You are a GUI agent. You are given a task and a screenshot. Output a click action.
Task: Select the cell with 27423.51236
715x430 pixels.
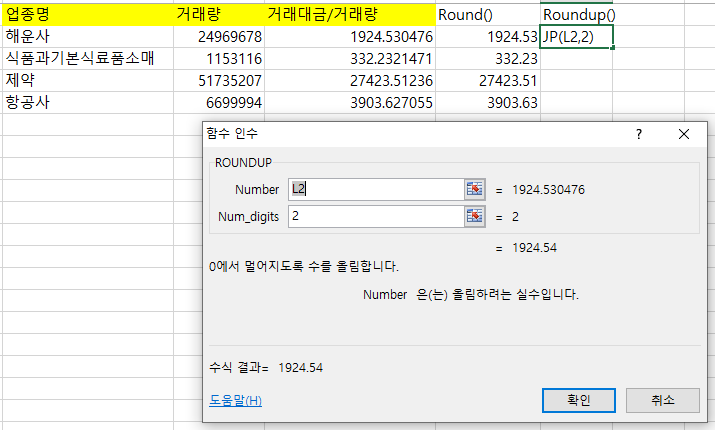tap(350, 80)
